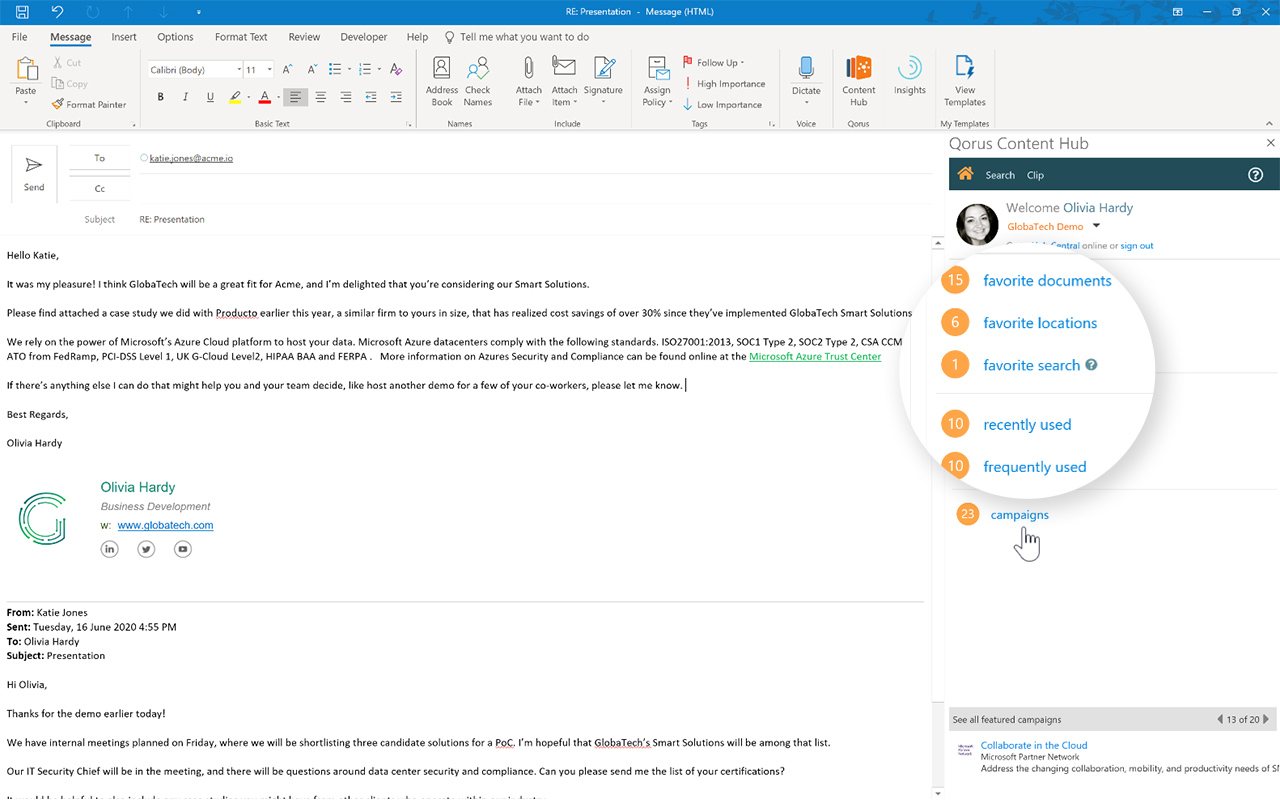Increase the font size

(x=287, y=69)
